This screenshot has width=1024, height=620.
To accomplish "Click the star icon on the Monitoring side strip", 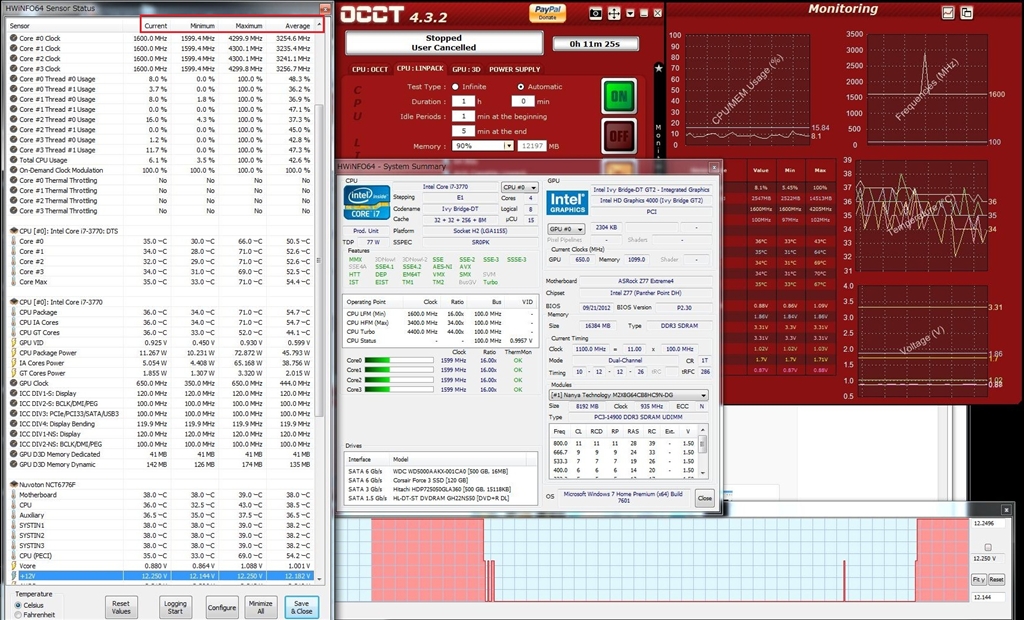I will 658,68.
